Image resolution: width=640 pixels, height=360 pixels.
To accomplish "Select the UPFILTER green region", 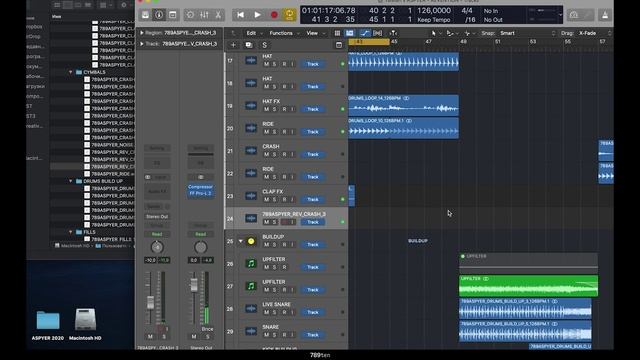I will pos(529,286).
